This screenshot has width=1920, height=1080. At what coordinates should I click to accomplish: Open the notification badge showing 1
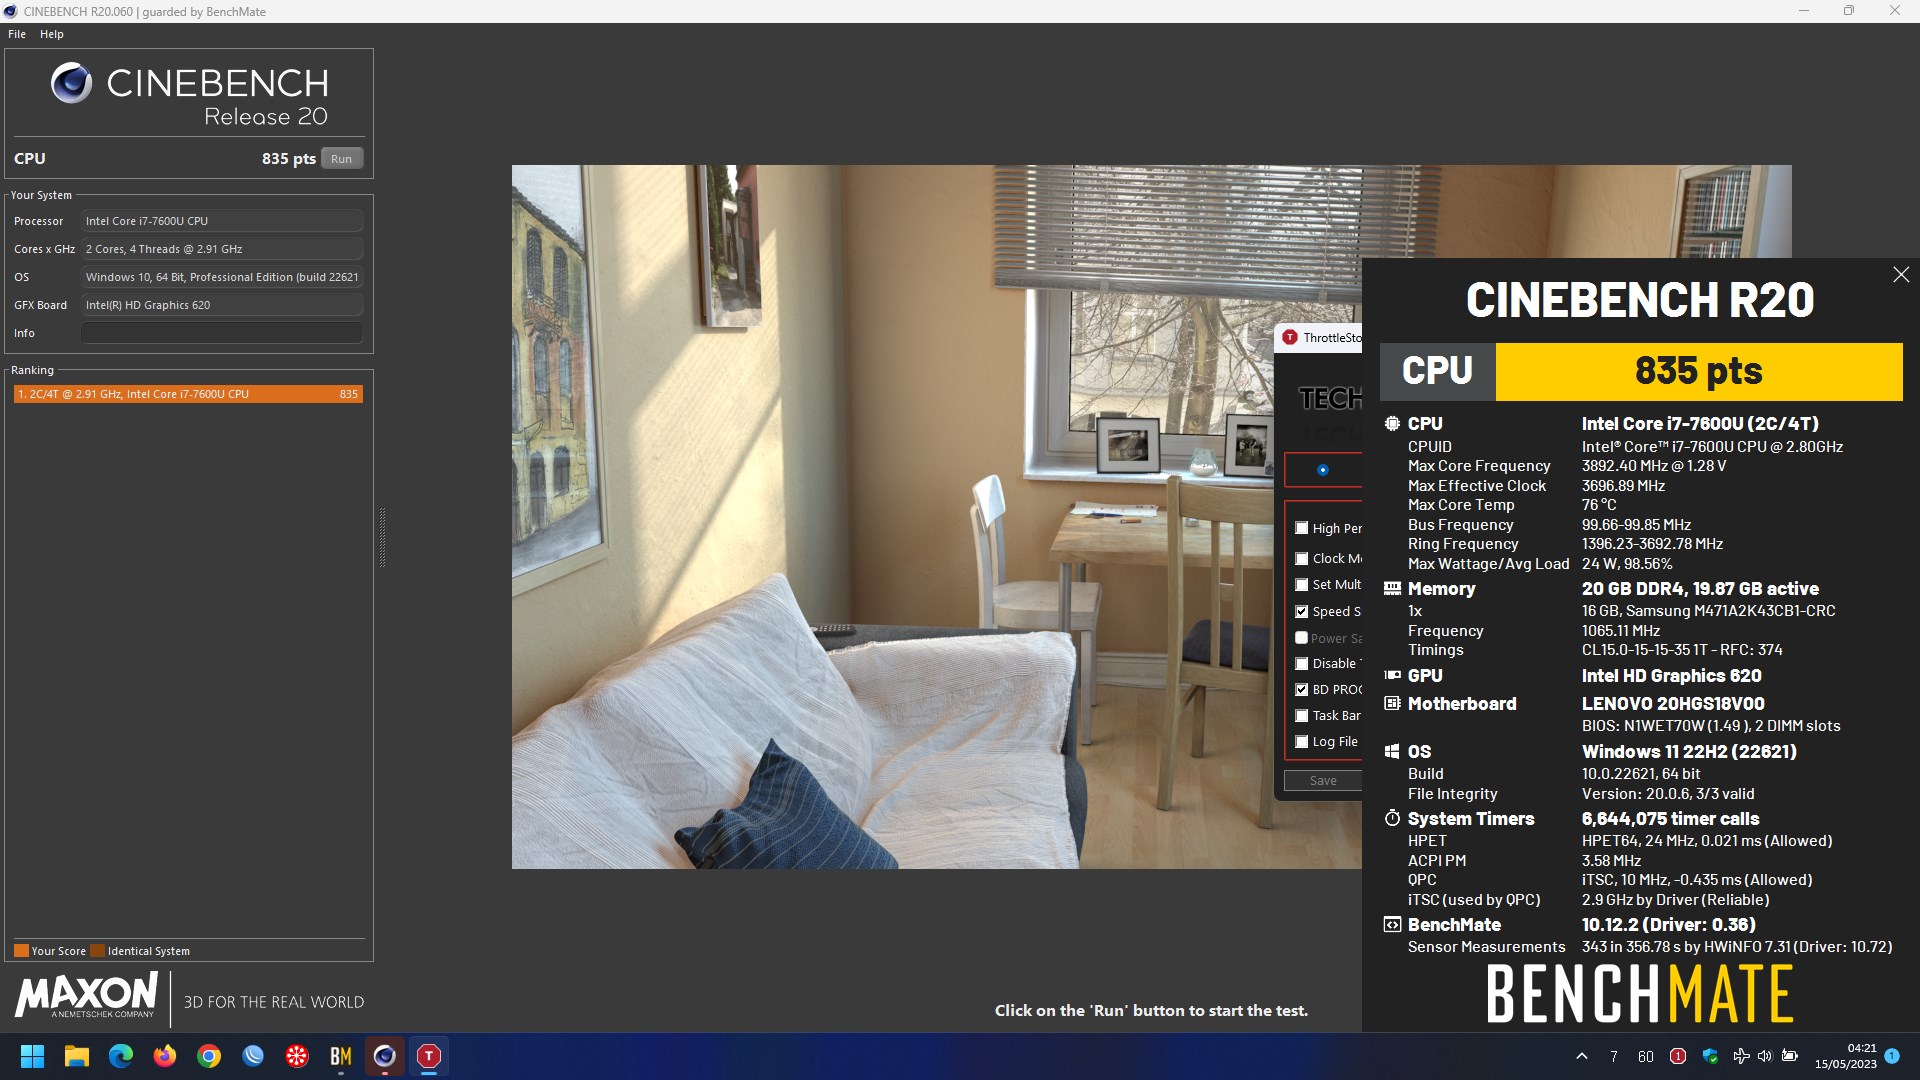pos(1892,1056)
